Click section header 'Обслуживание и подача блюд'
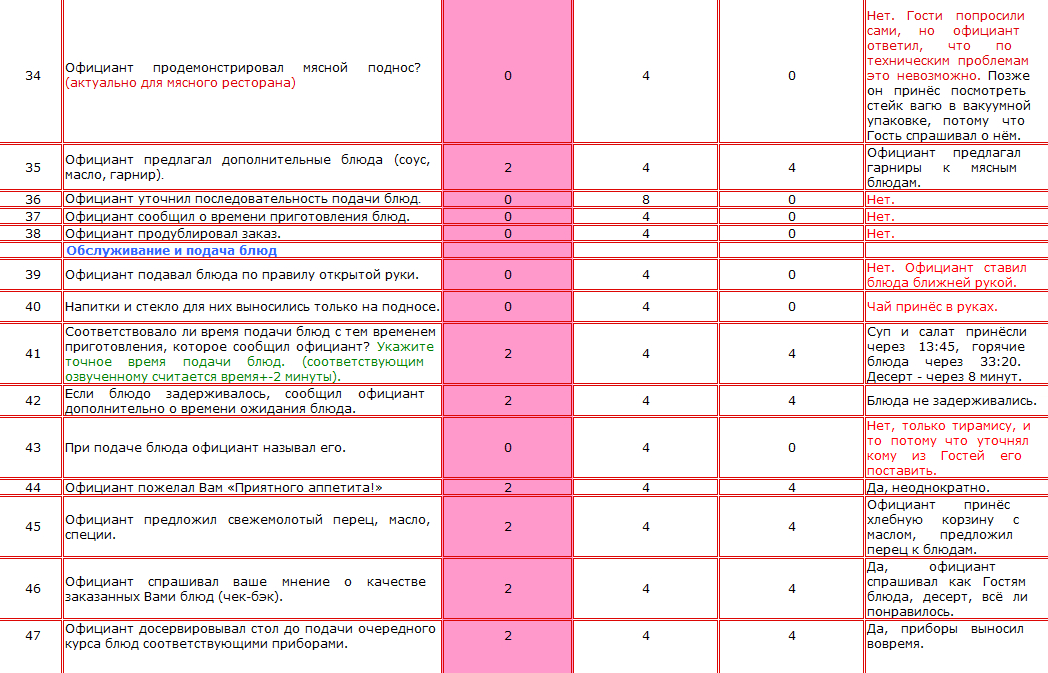 coord(171,251)
